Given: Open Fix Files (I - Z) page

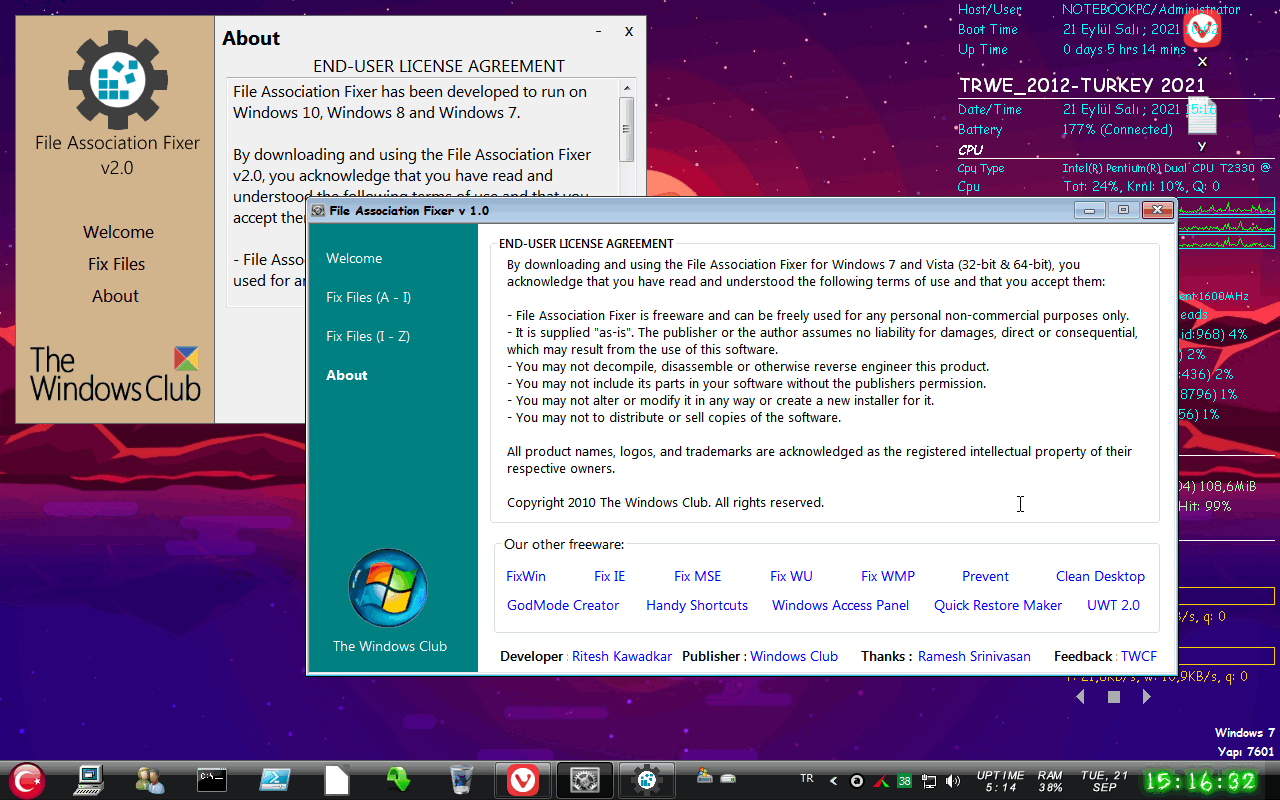Looking at the screenshot, I should pyautogui.click(x=368, y=336).
